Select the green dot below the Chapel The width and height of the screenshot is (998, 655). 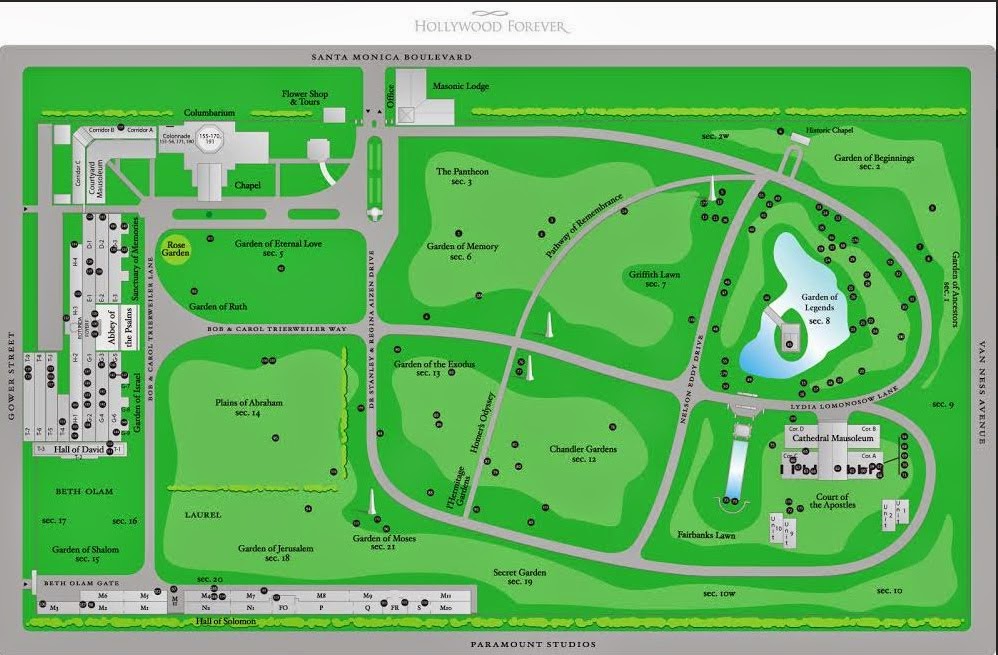209,215
